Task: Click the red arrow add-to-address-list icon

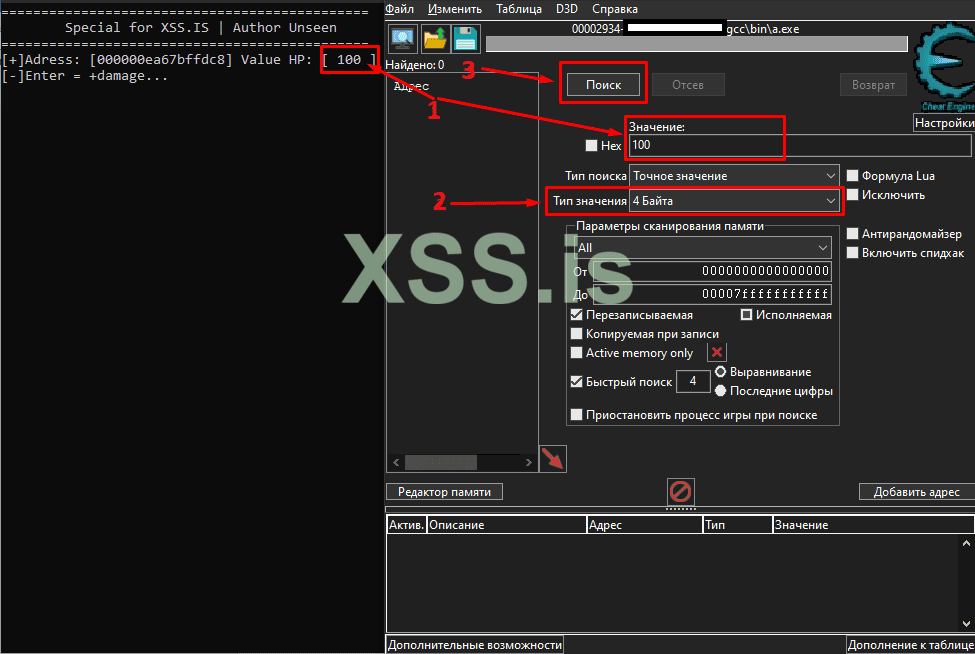Action: 553,459
